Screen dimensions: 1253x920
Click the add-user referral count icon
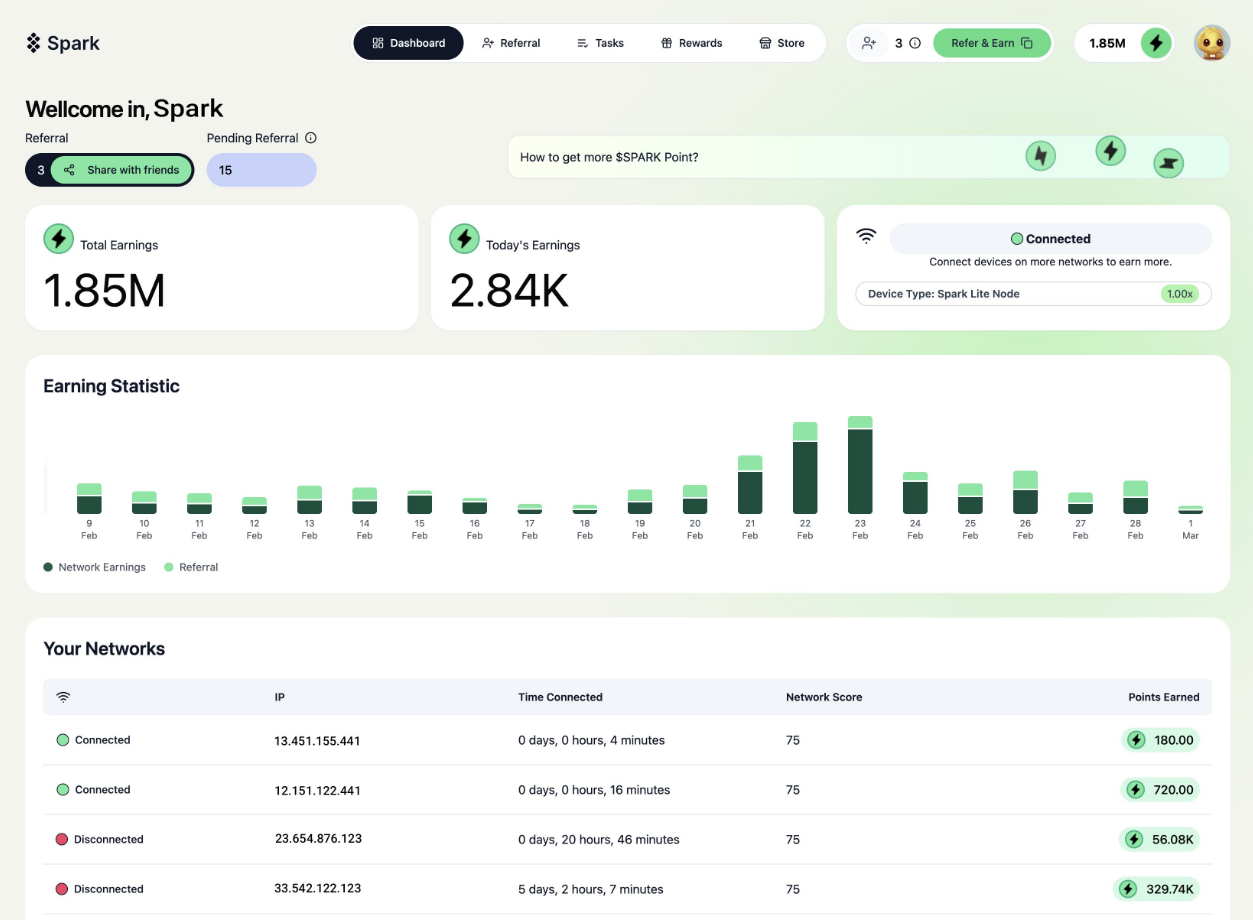(x=869, y=43)
